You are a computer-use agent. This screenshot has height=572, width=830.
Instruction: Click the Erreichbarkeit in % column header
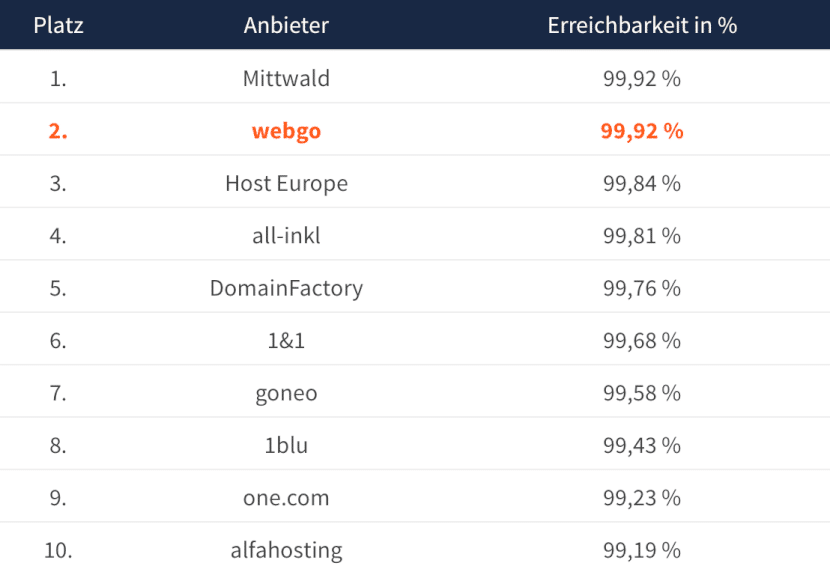pyautogui.click(x=642, y=25)
